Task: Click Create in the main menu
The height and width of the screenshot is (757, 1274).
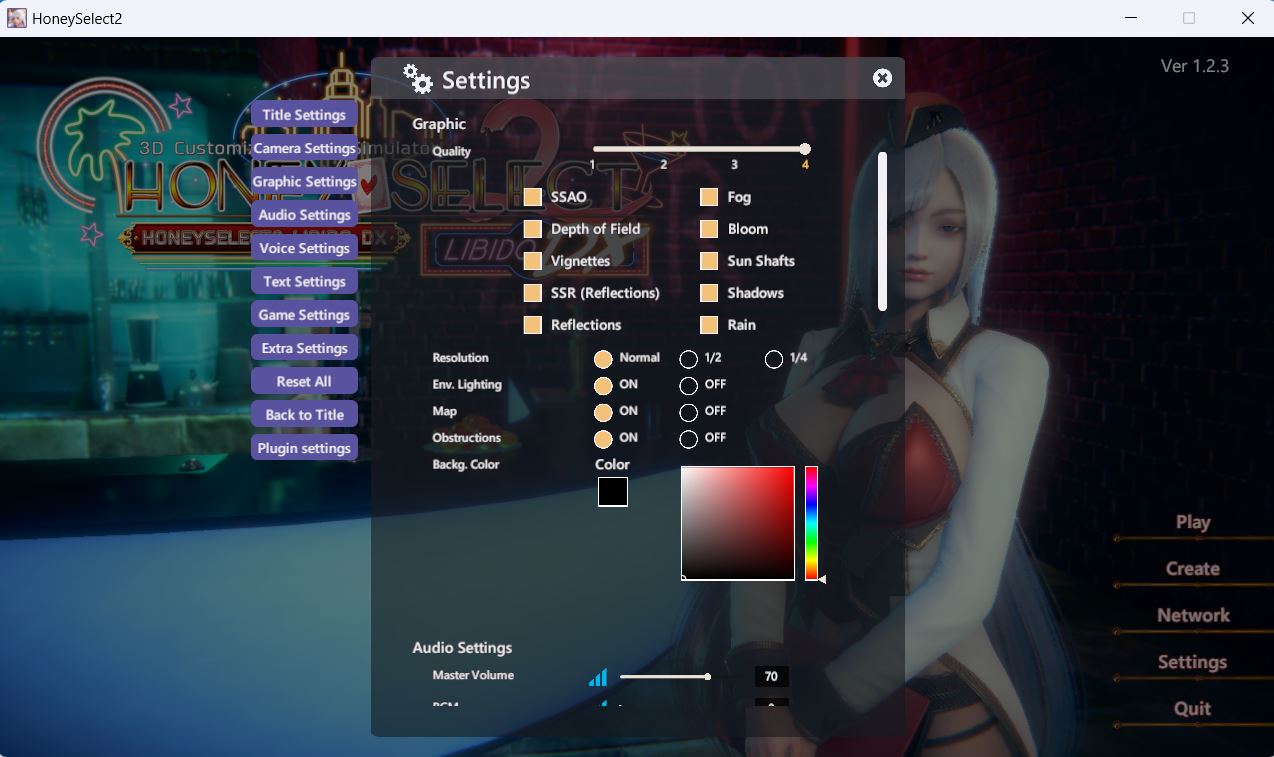Action: click(1193, 568)
